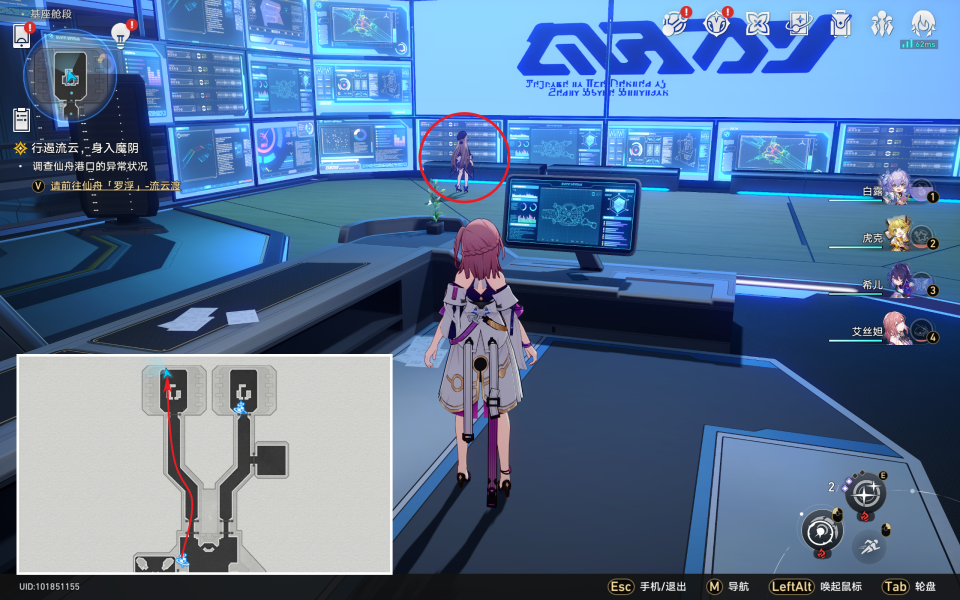Click the LeftAlt key hint badge
The width and height of the screenshot is (960, 600).
pos(792,586)
